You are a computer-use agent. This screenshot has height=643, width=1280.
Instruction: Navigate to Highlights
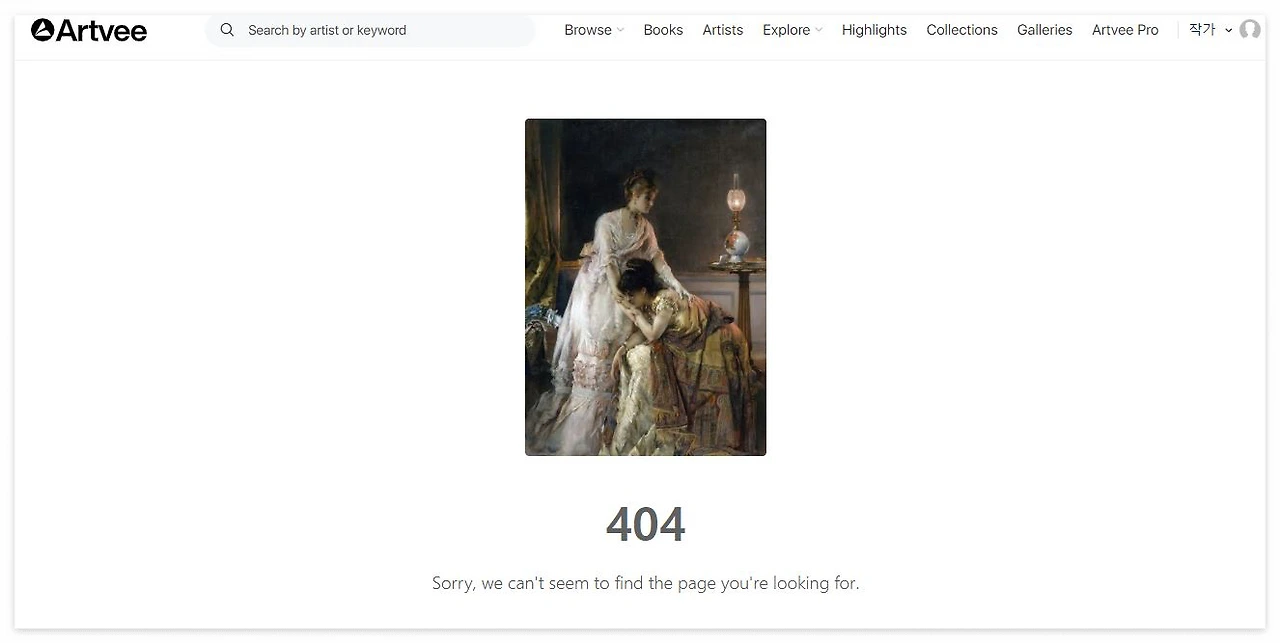pyautogui.click(x=874, y=30)
